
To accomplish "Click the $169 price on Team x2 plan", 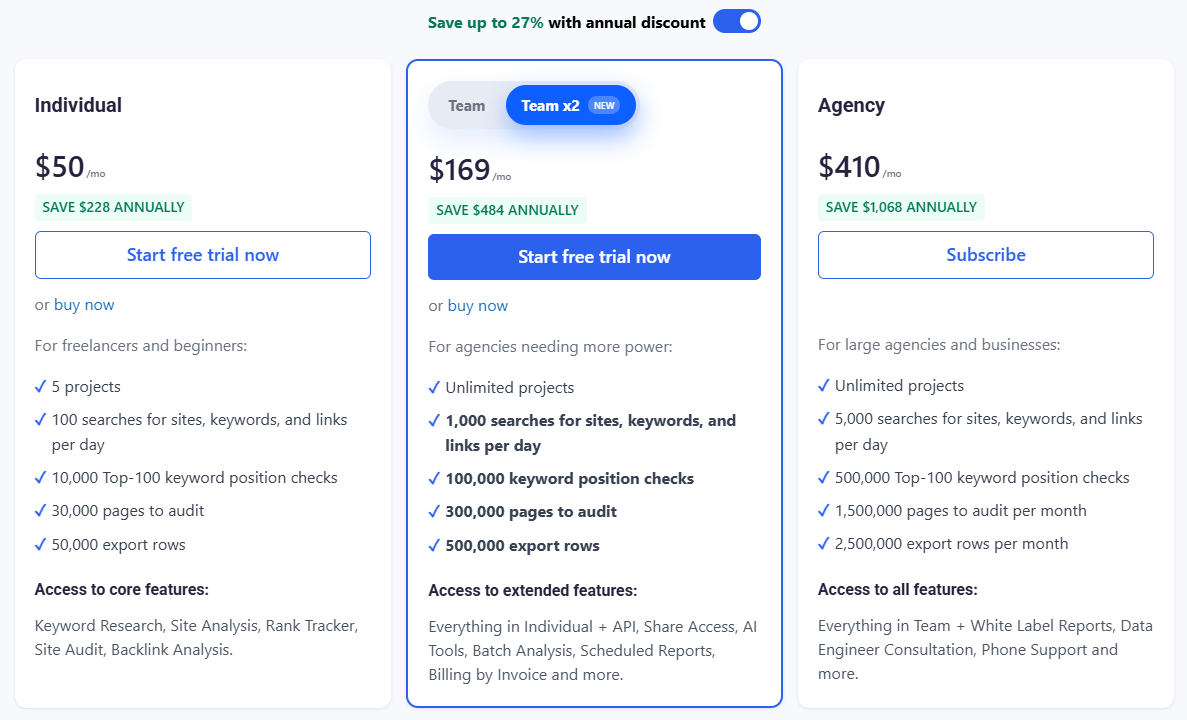I will pos(460,170).
